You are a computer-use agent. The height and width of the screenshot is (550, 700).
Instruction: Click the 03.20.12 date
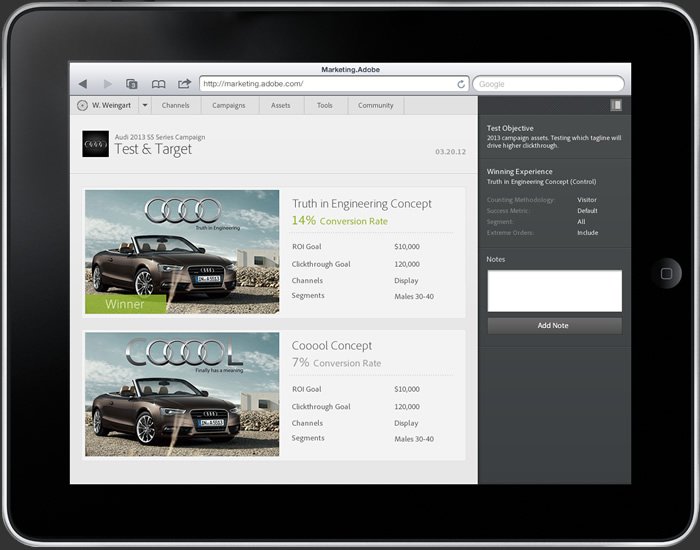click(x=450, y=152)
